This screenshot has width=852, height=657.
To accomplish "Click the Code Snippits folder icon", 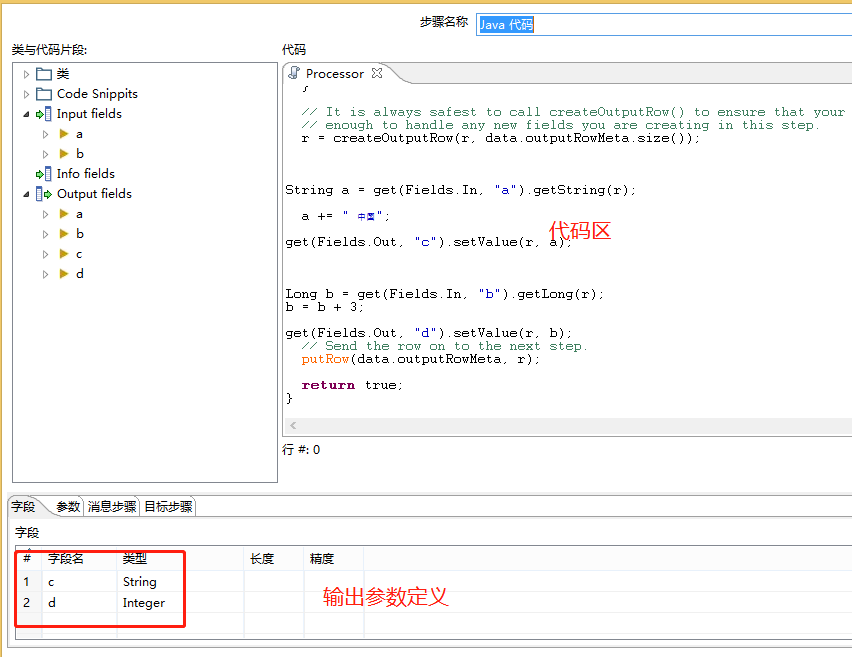I will click(x=44, y=94).
